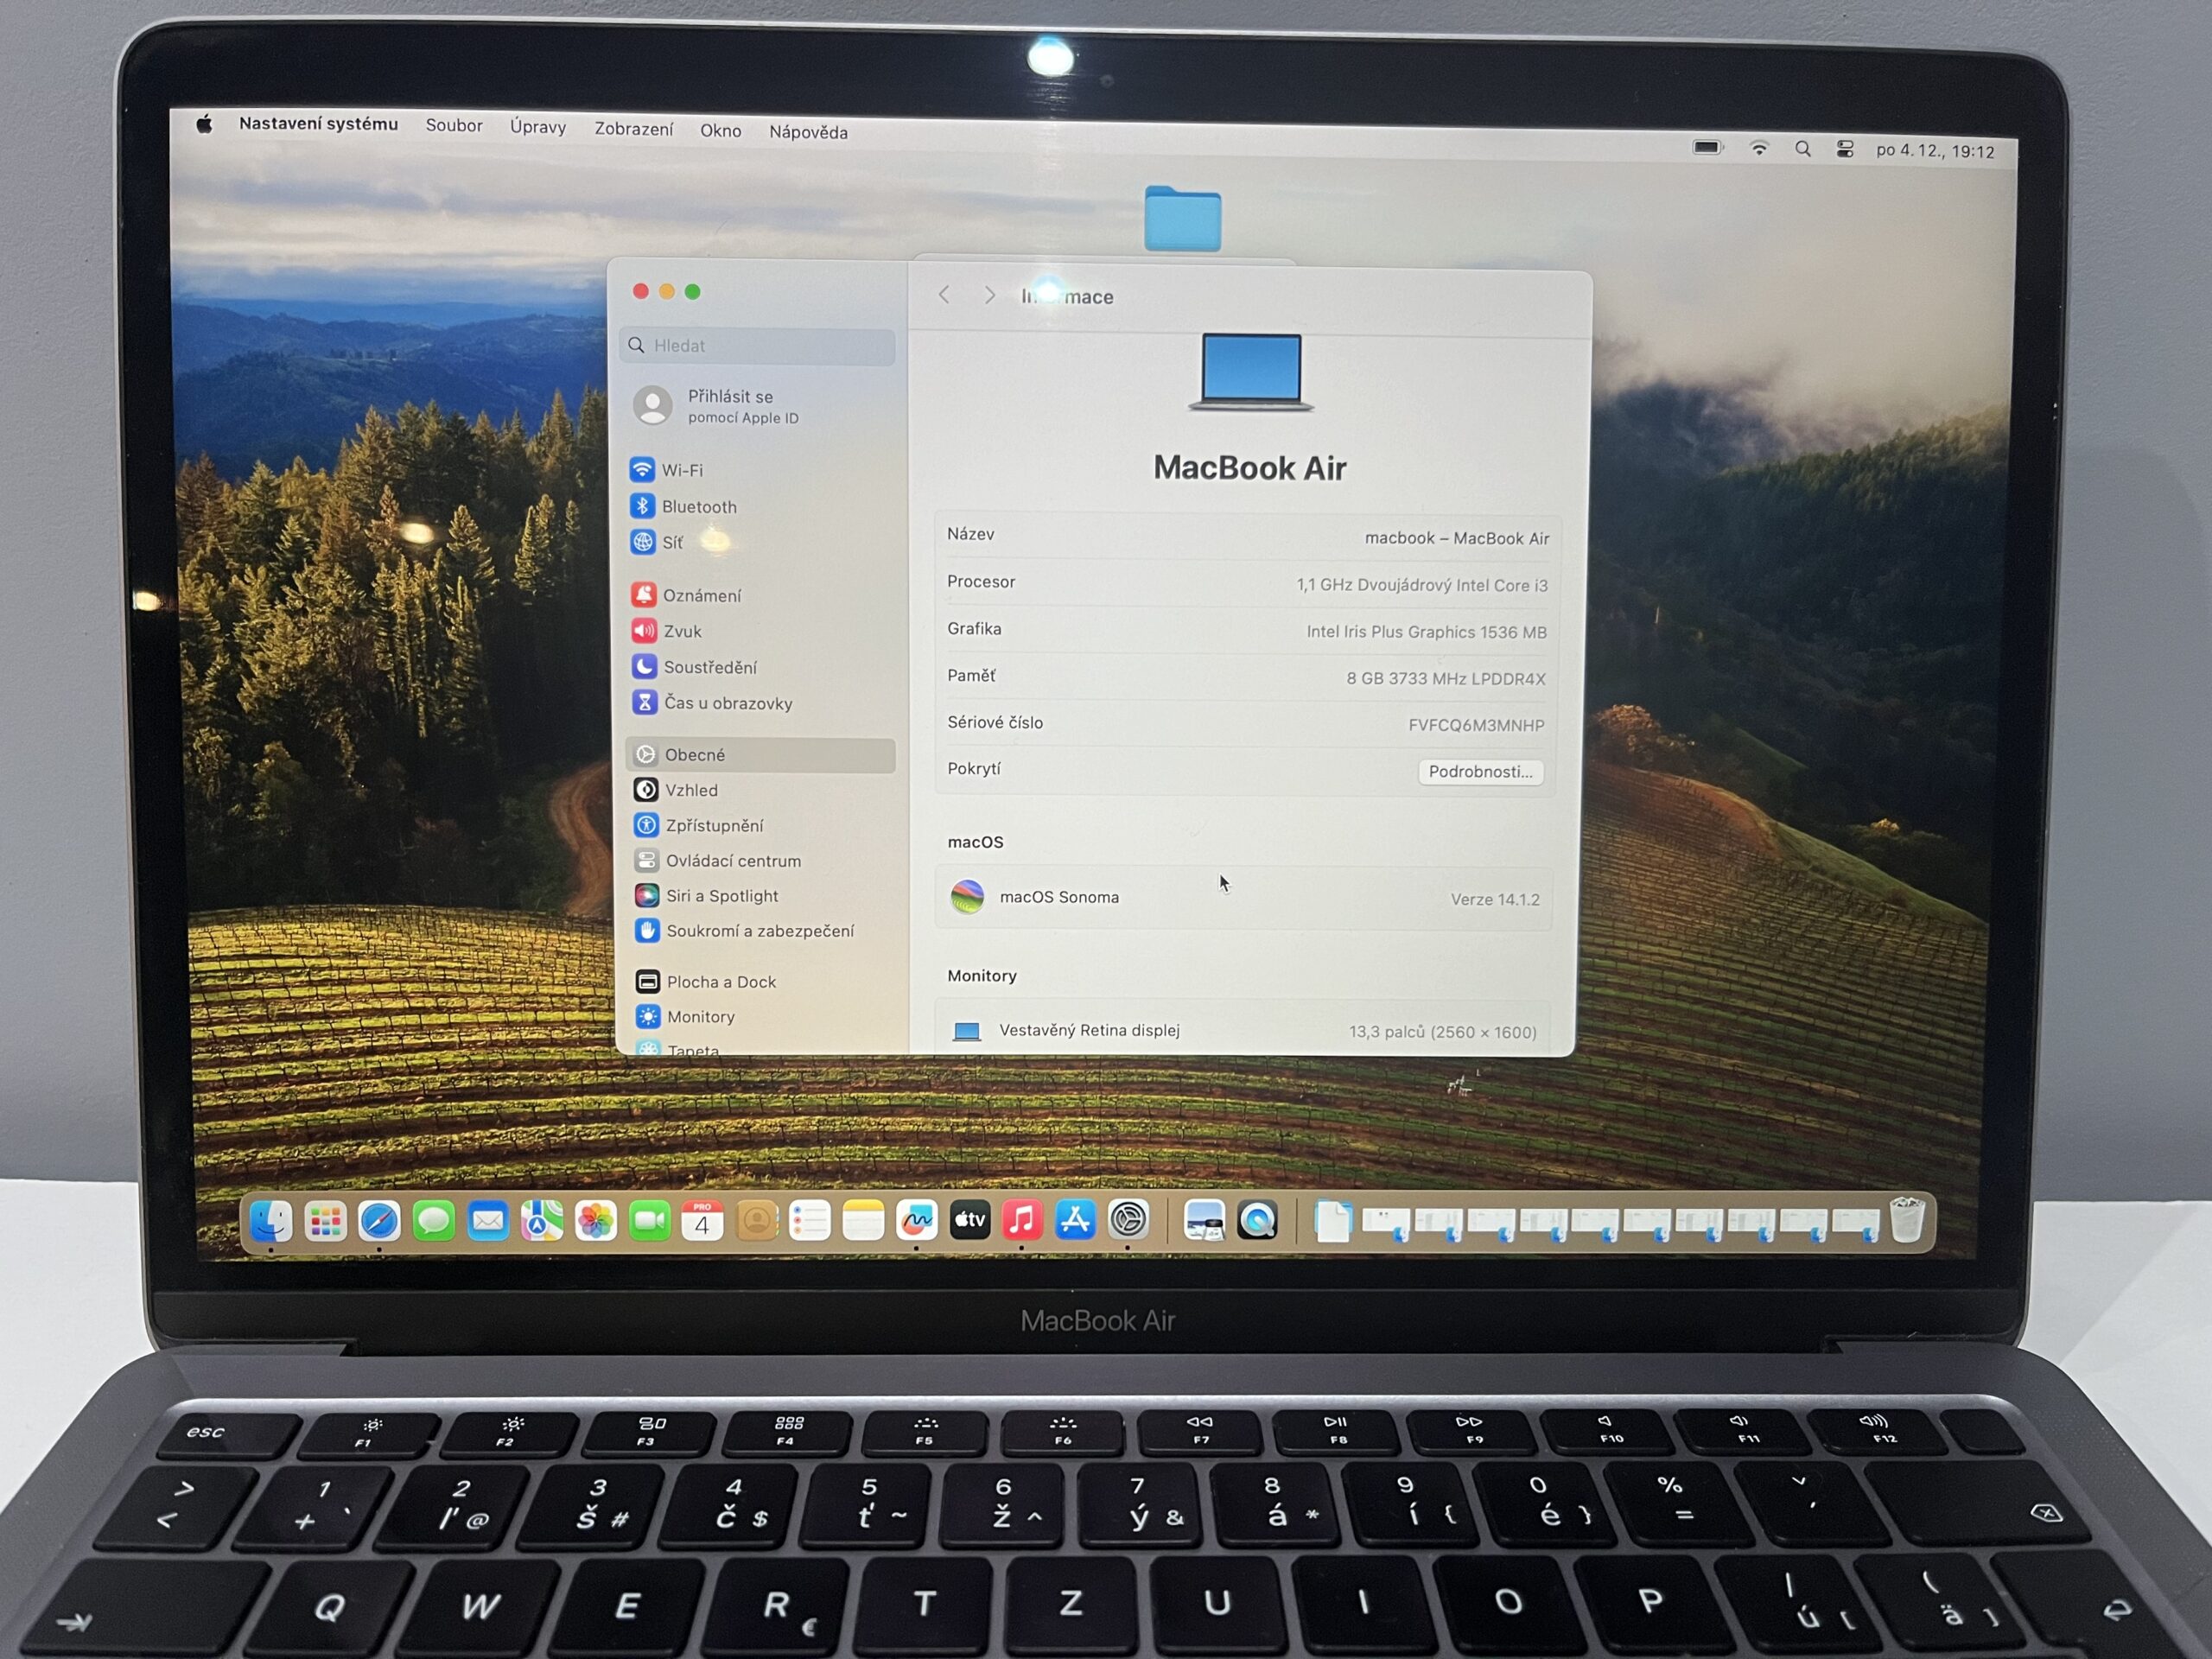This screenshot has width=2212, height=1659.
Task: Click Podrobnosti button for coverage
Action: tap(1479, 772)
